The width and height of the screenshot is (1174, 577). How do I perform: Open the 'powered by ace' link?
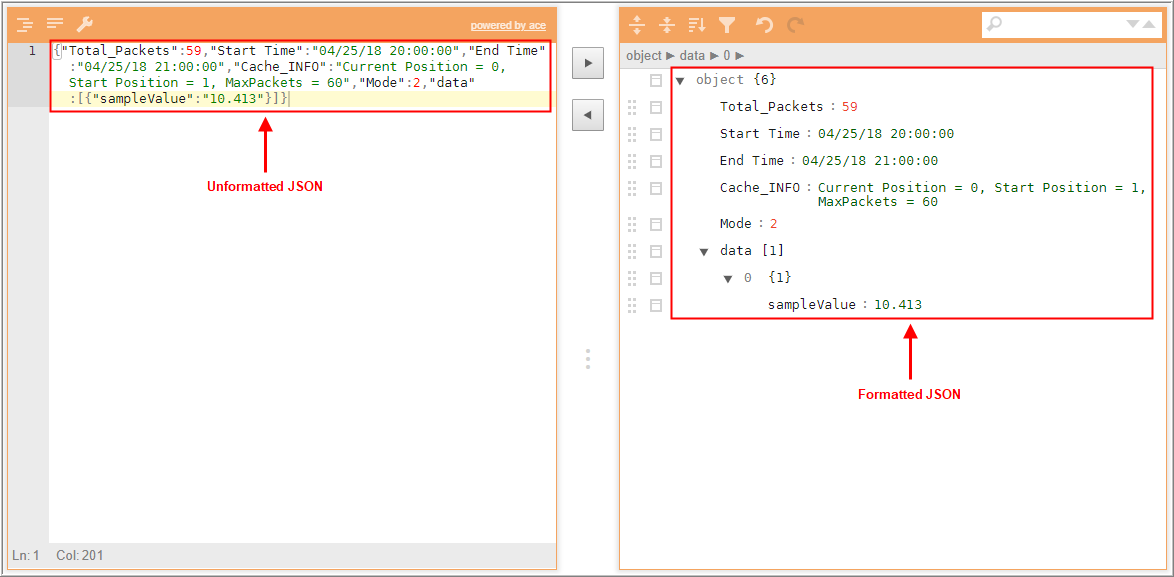click(x=508, y=26)
